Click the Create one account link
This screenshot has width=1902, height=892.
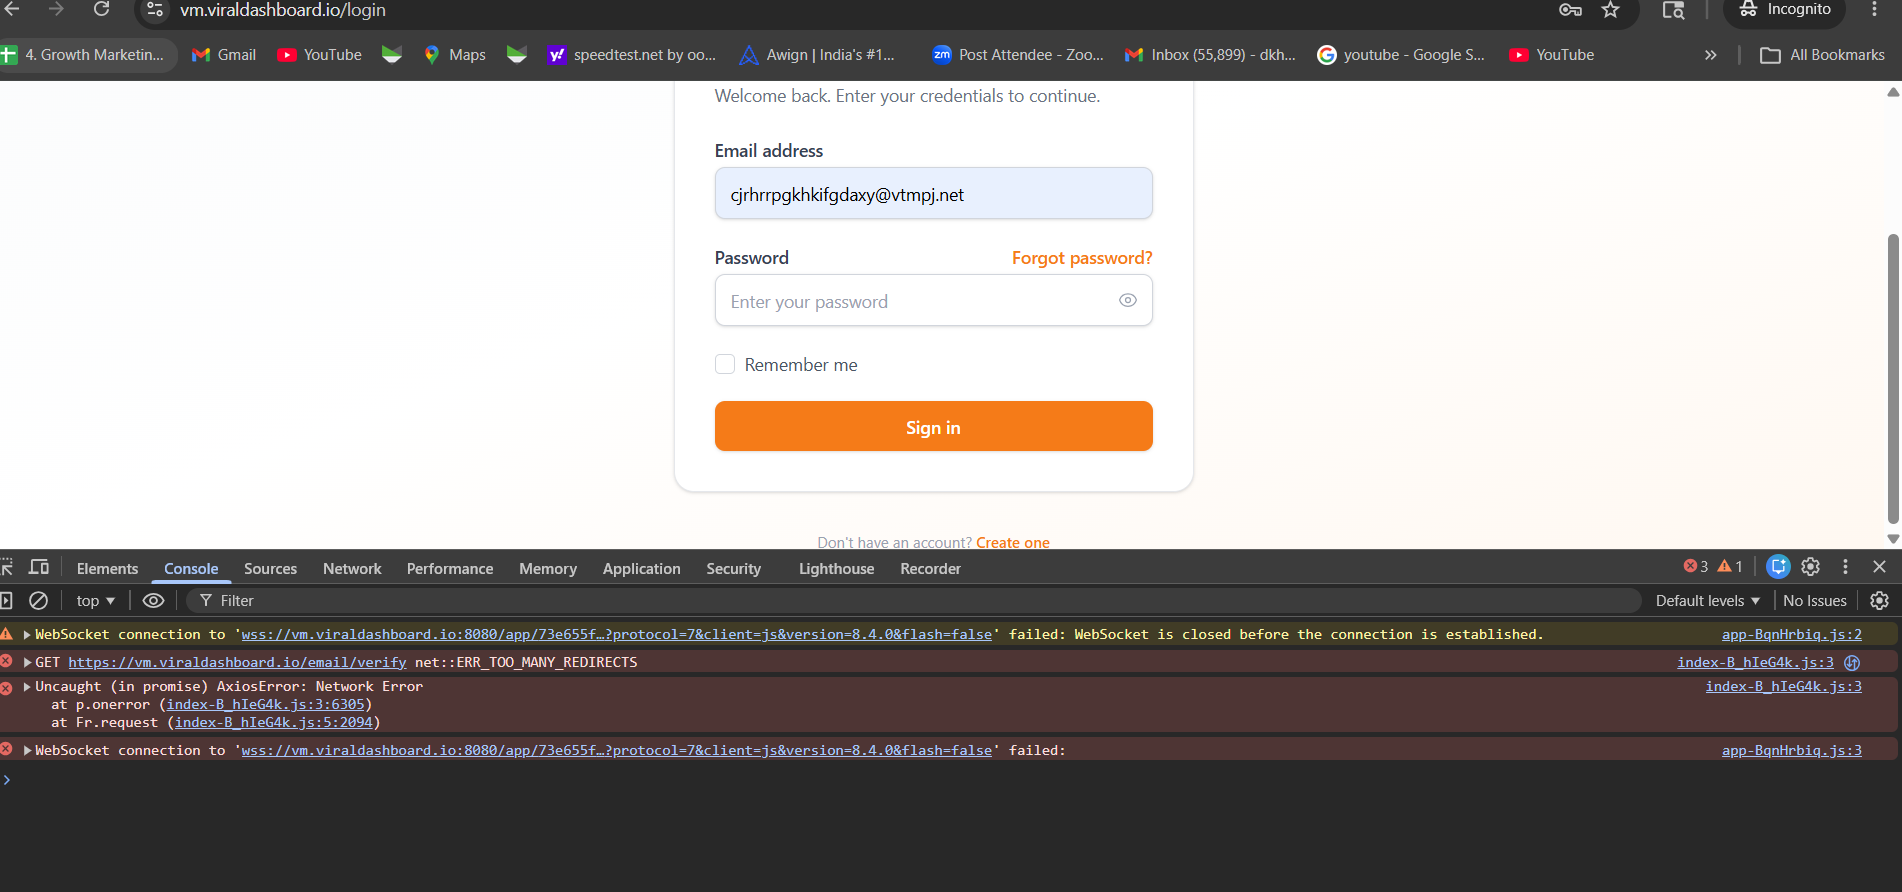1013,542
